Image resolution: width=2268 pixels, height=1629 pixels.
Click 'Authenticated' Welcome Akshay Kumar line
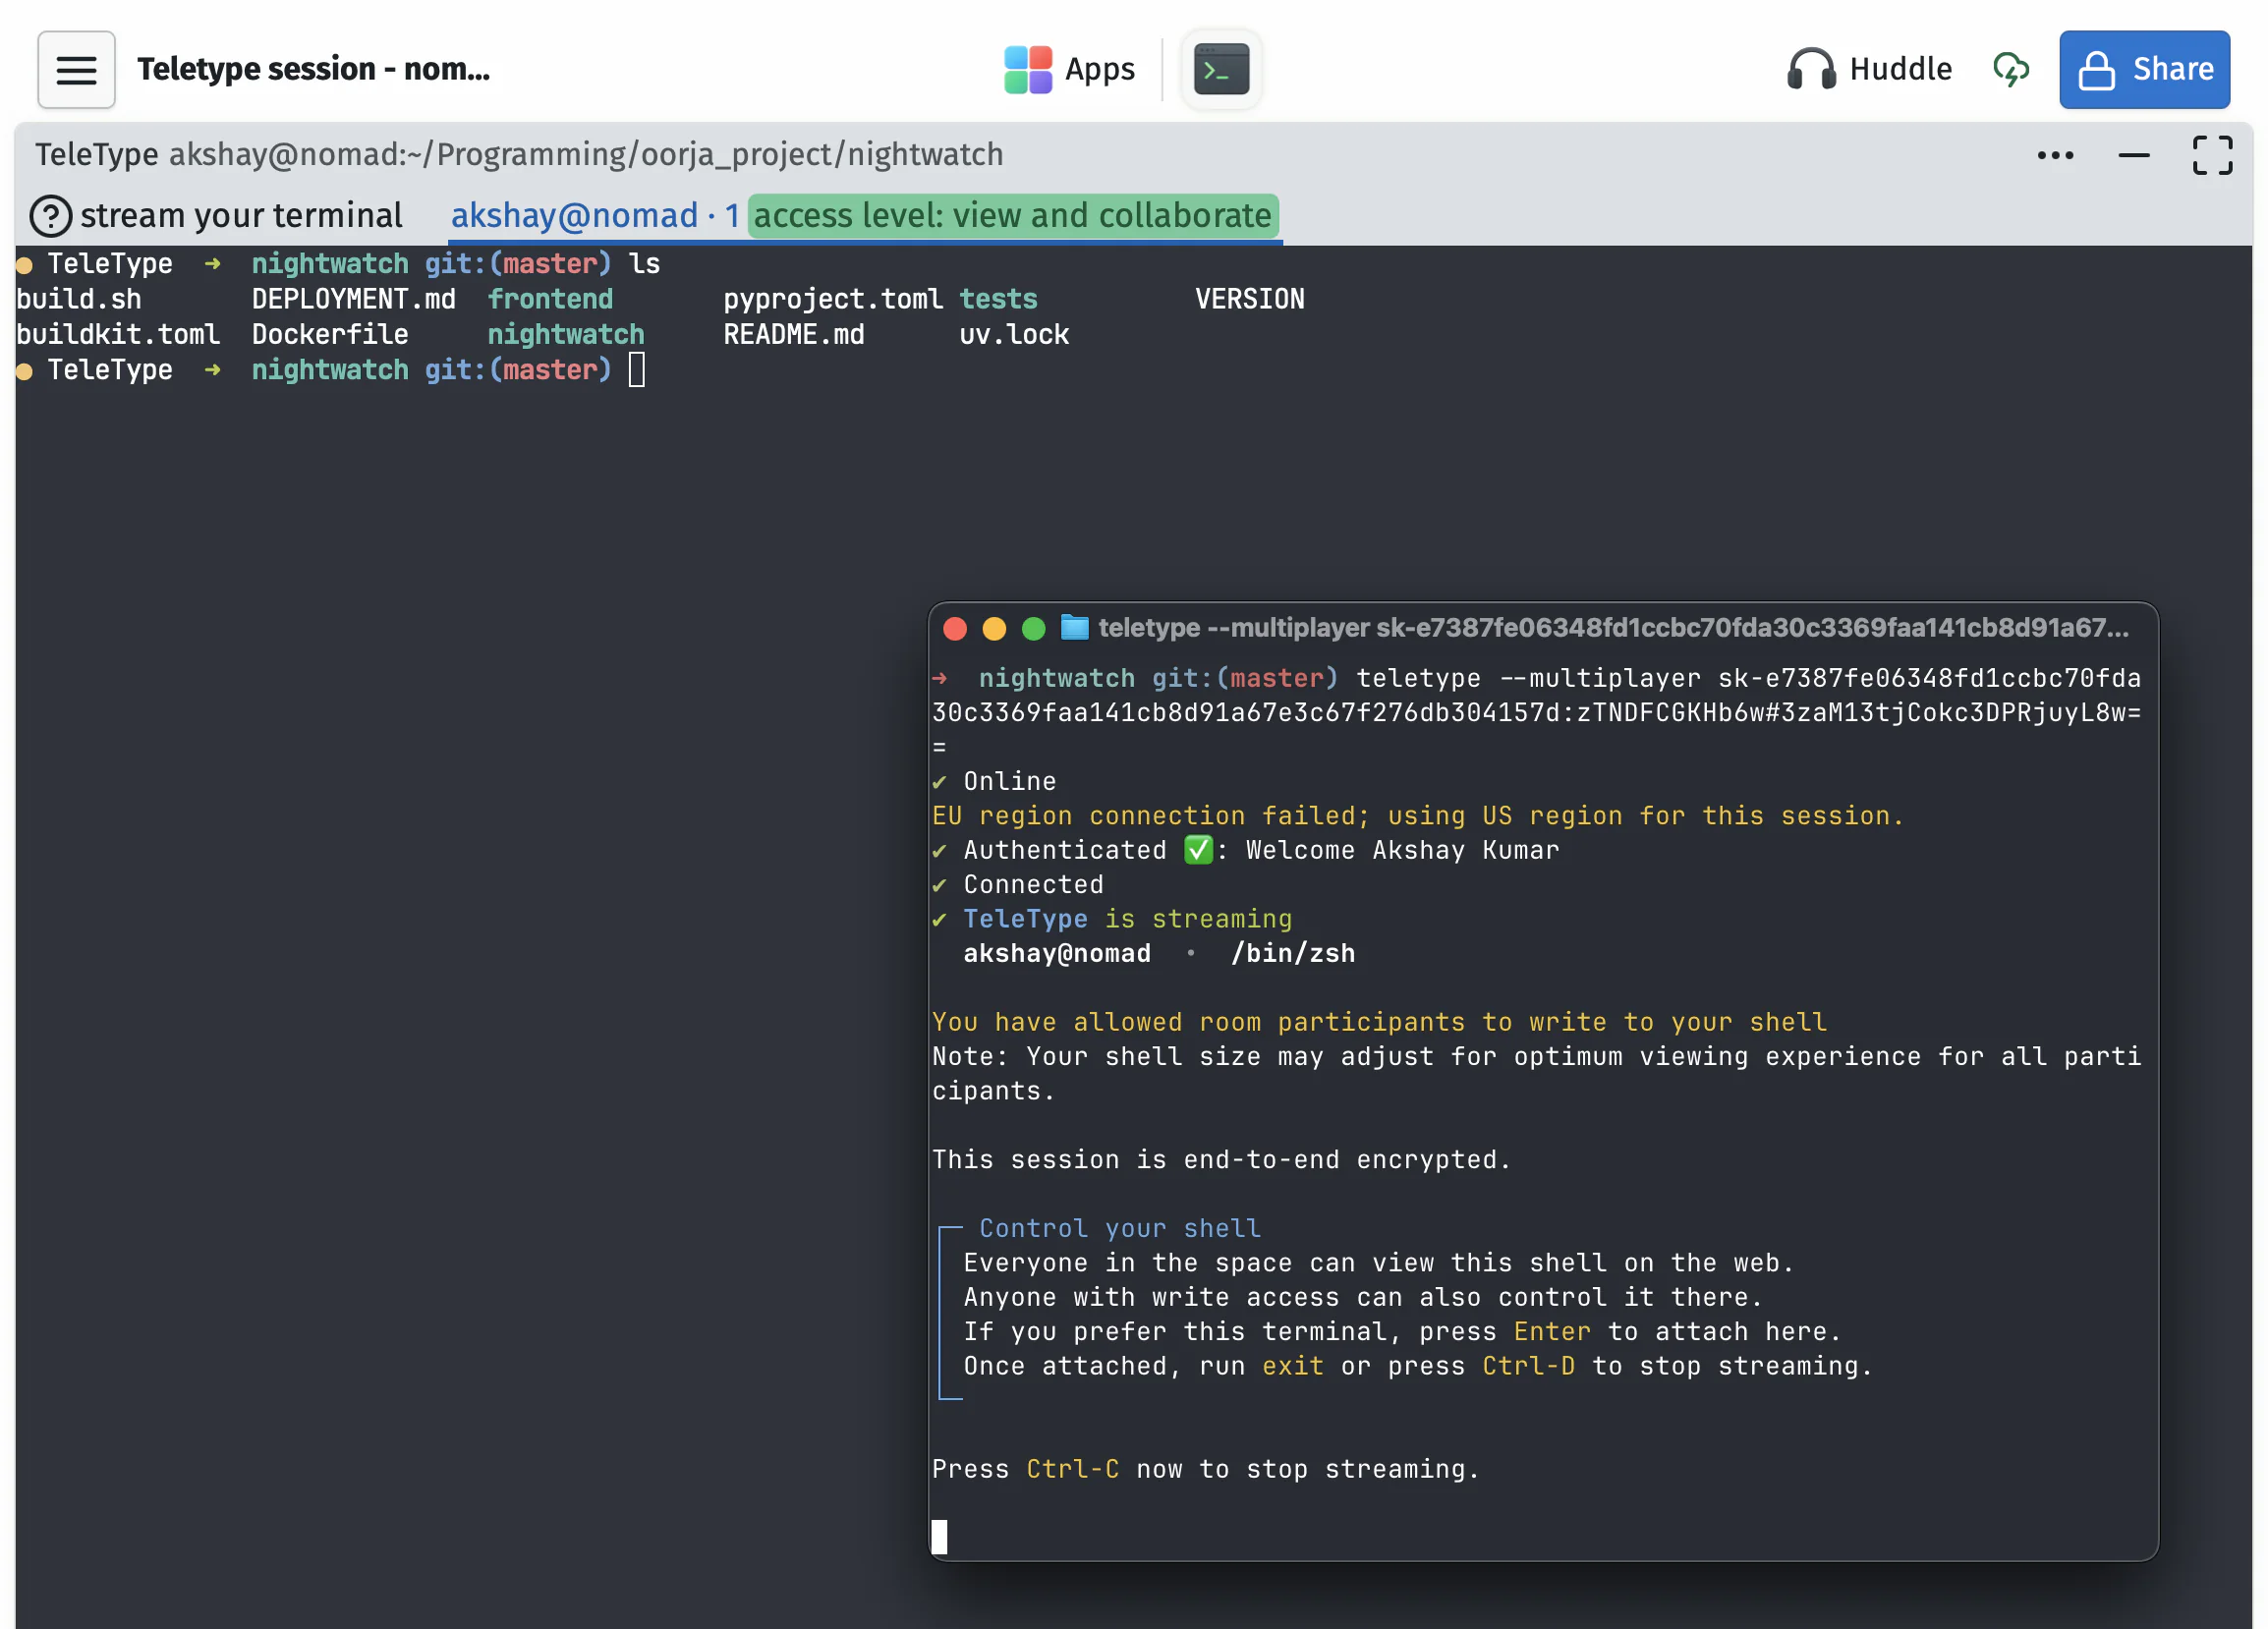tap(1245, 850)
